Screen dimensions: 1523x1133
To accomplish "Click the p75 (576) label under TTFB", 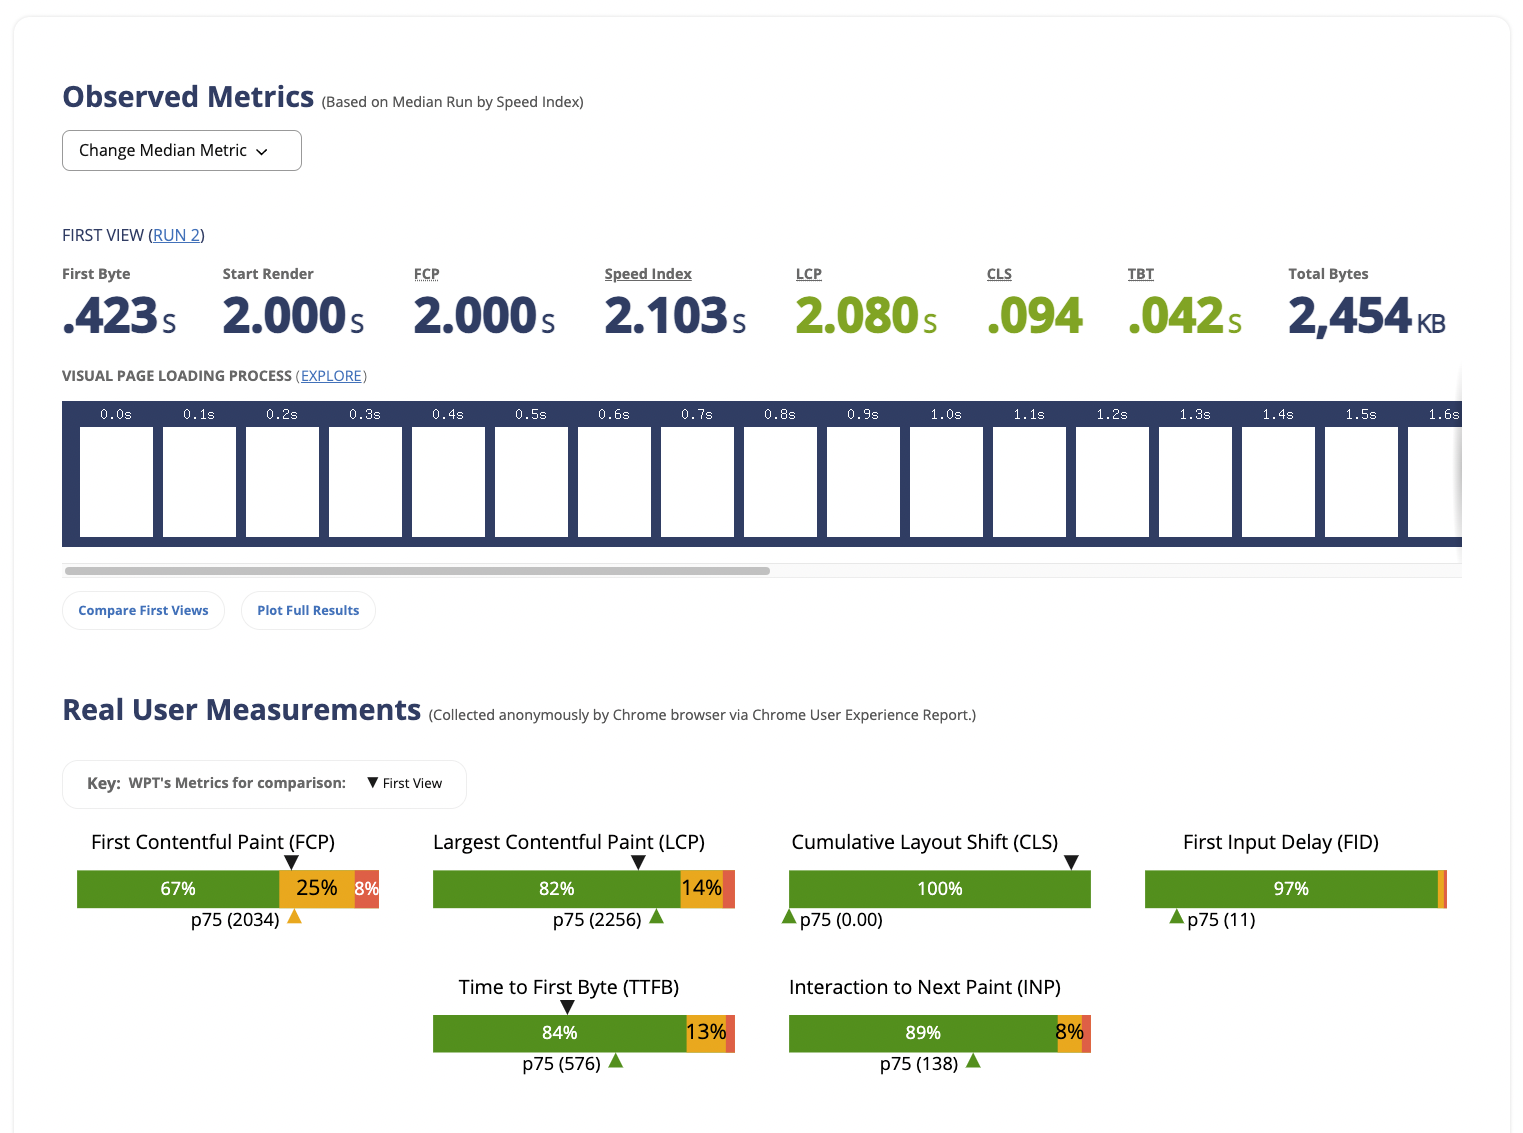I will [561, 1064].
